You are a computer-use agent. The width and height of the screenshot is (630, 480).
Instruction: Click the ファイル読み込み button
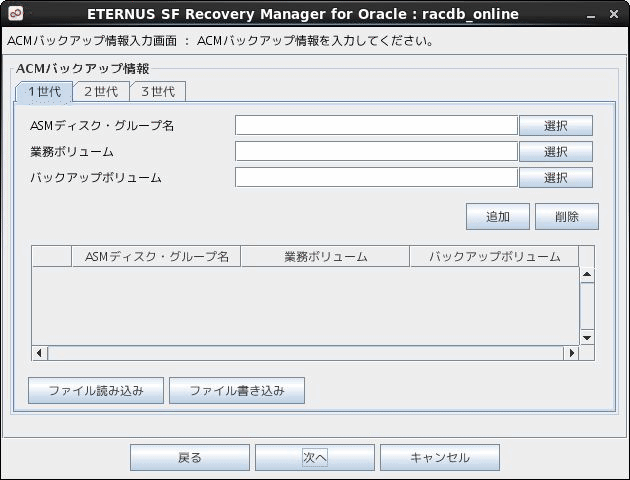(x=96, y=390)
